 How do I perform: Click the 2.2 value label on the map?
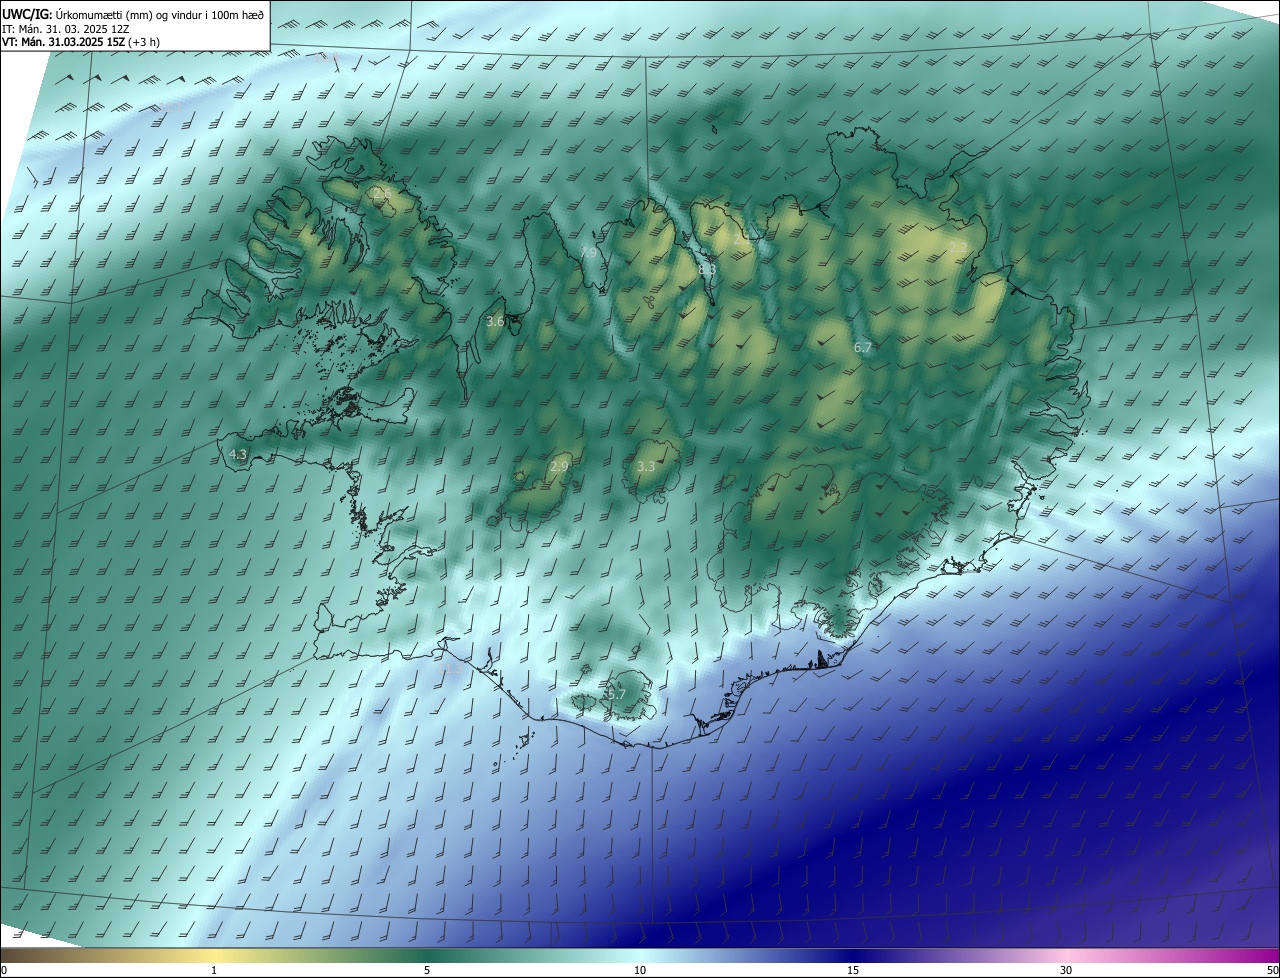pyautogui.click(x=958, y=247)
